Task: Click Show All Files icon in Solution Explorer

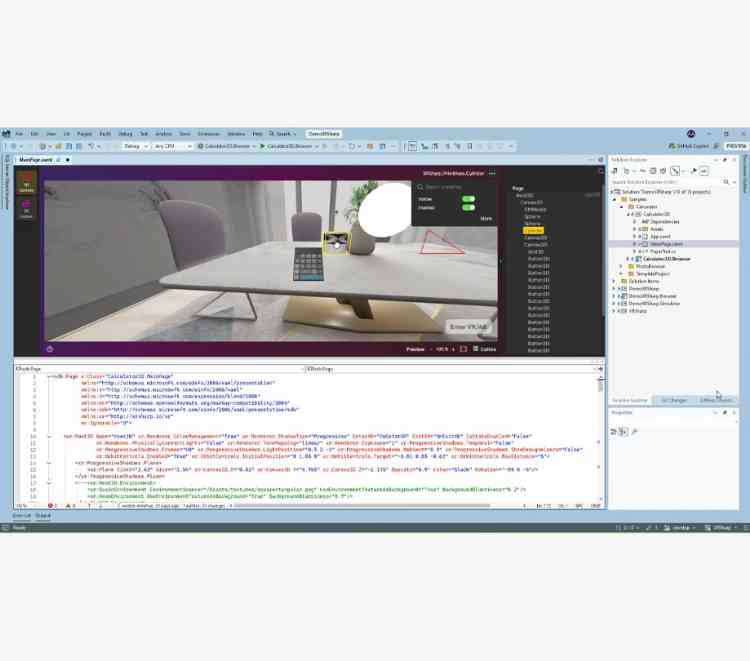Action: coord(663,171)
